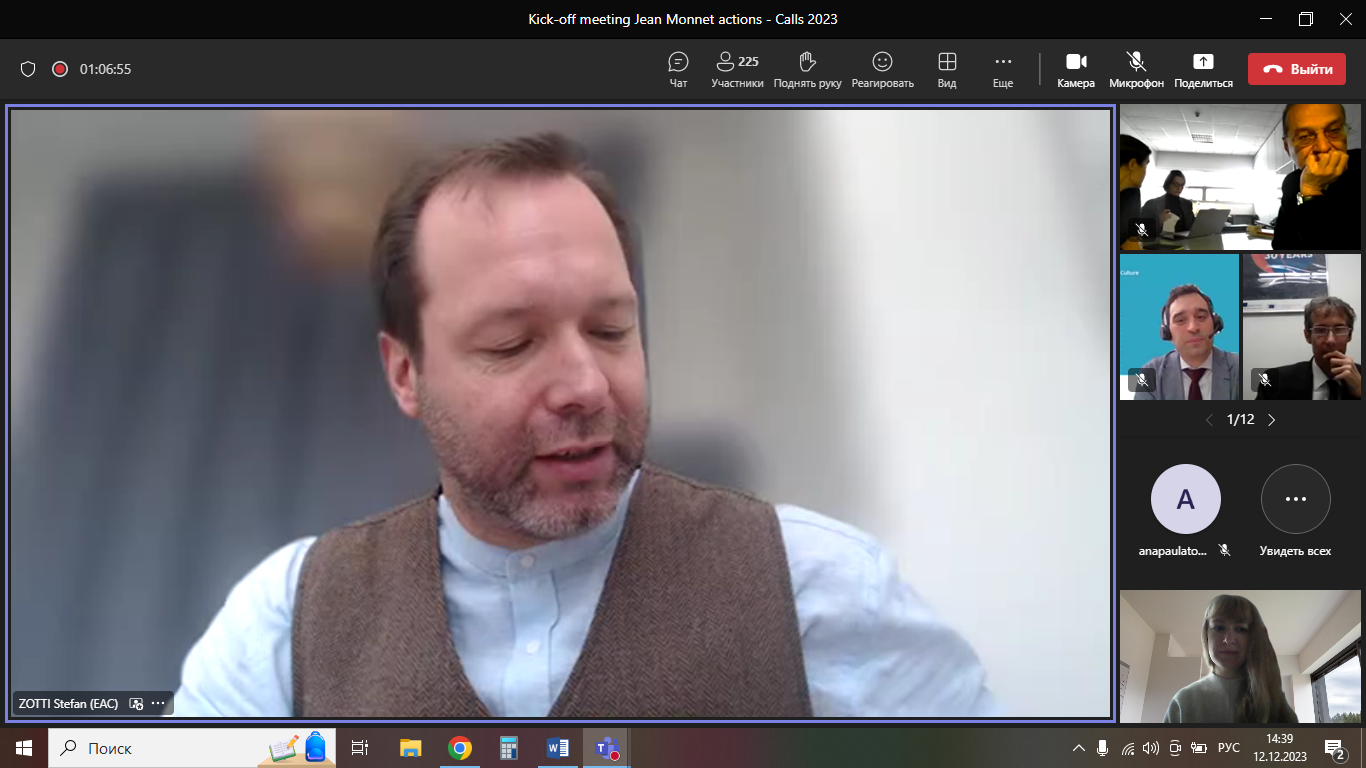The image size is (1366, 768).
Task: Open the reactions smiley menu
Action: (x=882, y=62)
